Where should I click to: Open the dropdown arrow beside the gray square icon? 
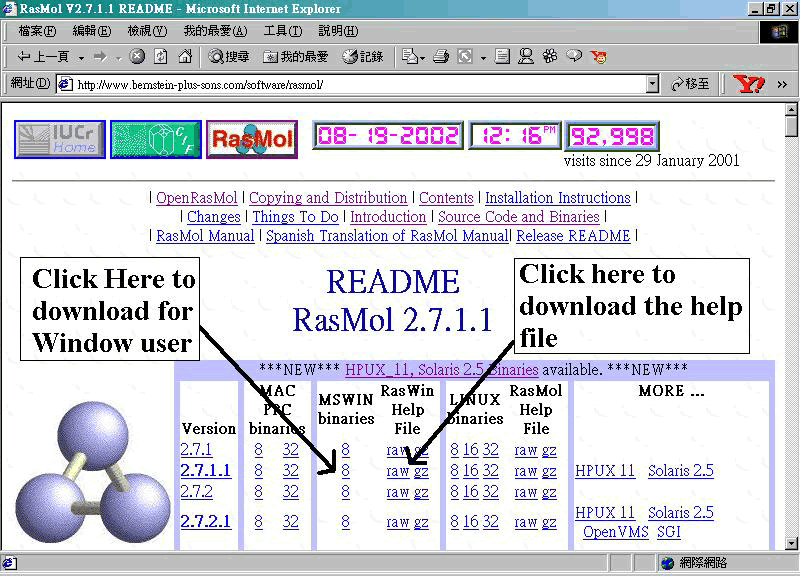pos(483,58)
